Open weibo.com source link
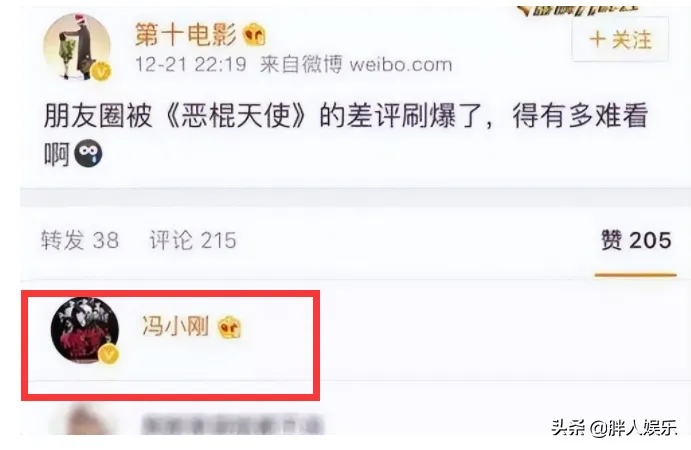The width and height of the screenshot is (691, 450). tap(401, 65)
